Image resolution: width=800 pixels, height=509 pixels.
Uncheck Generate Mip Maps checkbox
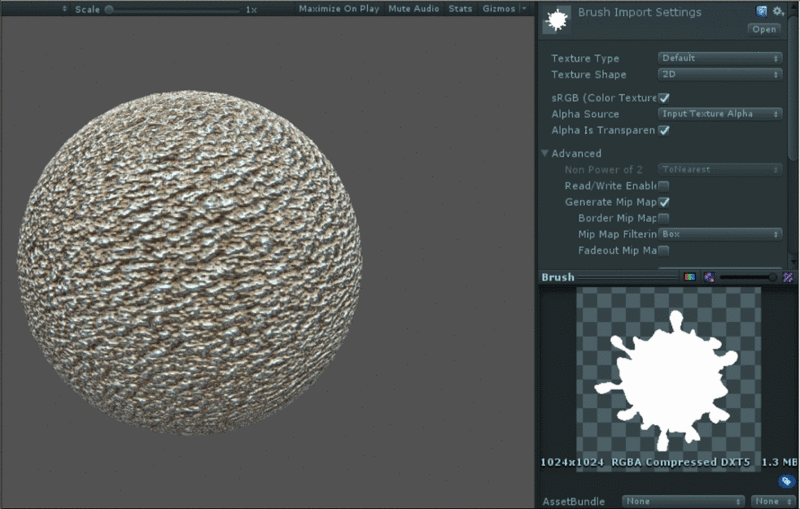663,202
